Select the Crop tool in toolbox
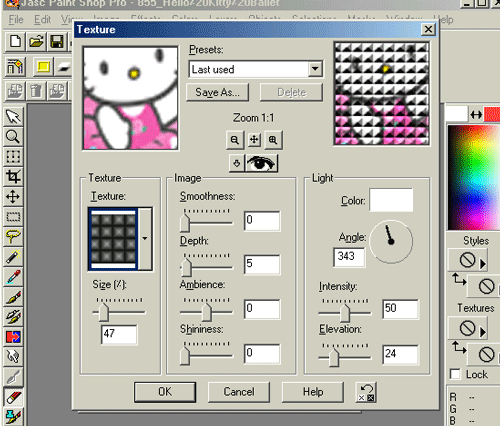 (13, 177)
